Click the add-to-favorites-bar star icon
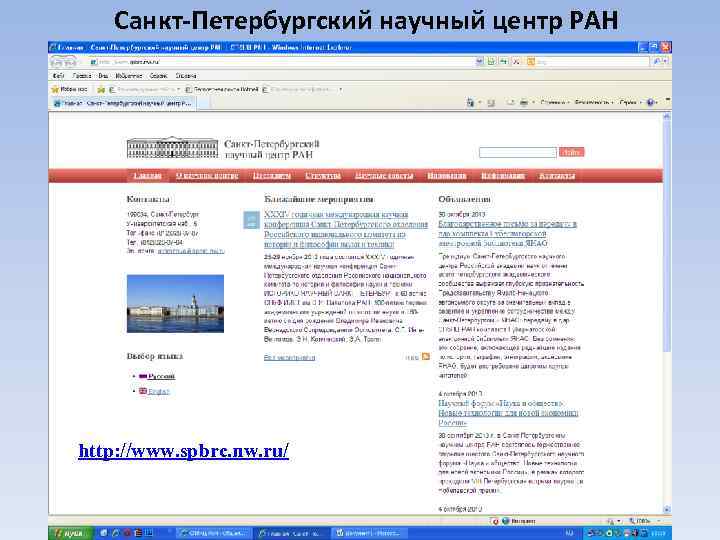The image size is (720, 540). pyautogui.click(x=101, y=90)
